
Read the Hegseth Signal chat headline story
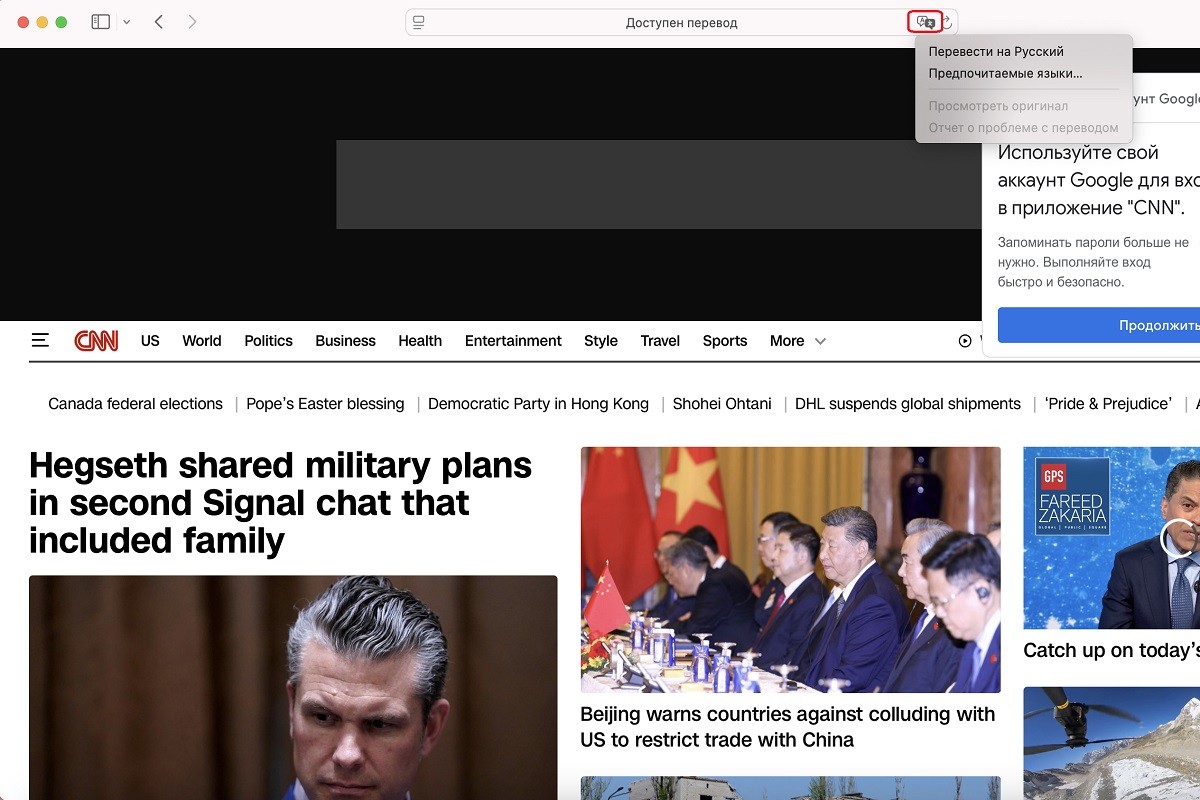[280, 503]
